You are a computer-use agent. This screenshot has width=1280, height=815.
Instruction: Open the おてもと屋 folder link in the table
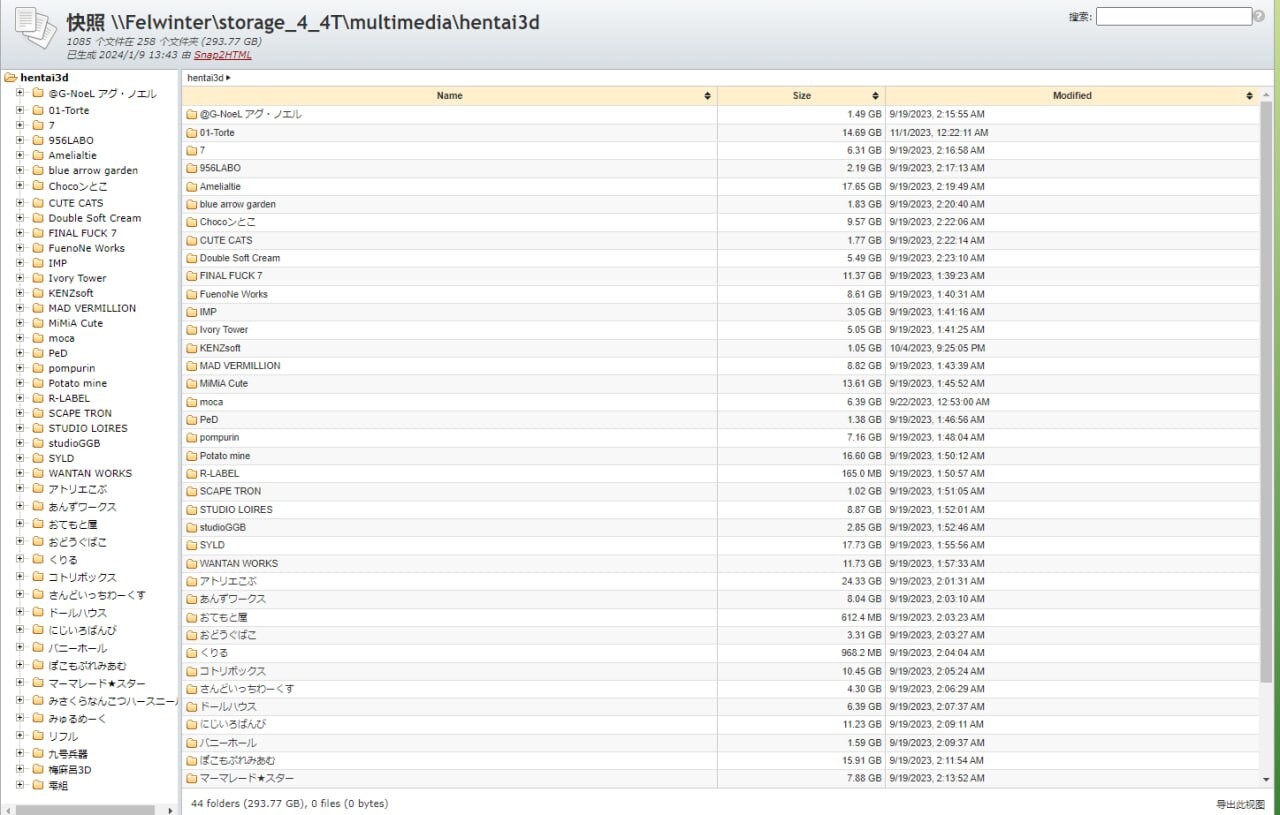tap(223, 618)
